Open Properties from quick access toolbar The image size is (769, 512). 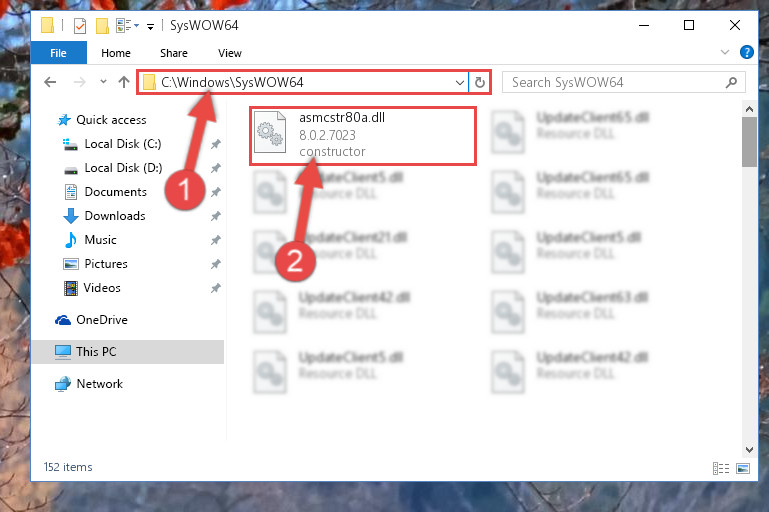coord(80,26)
